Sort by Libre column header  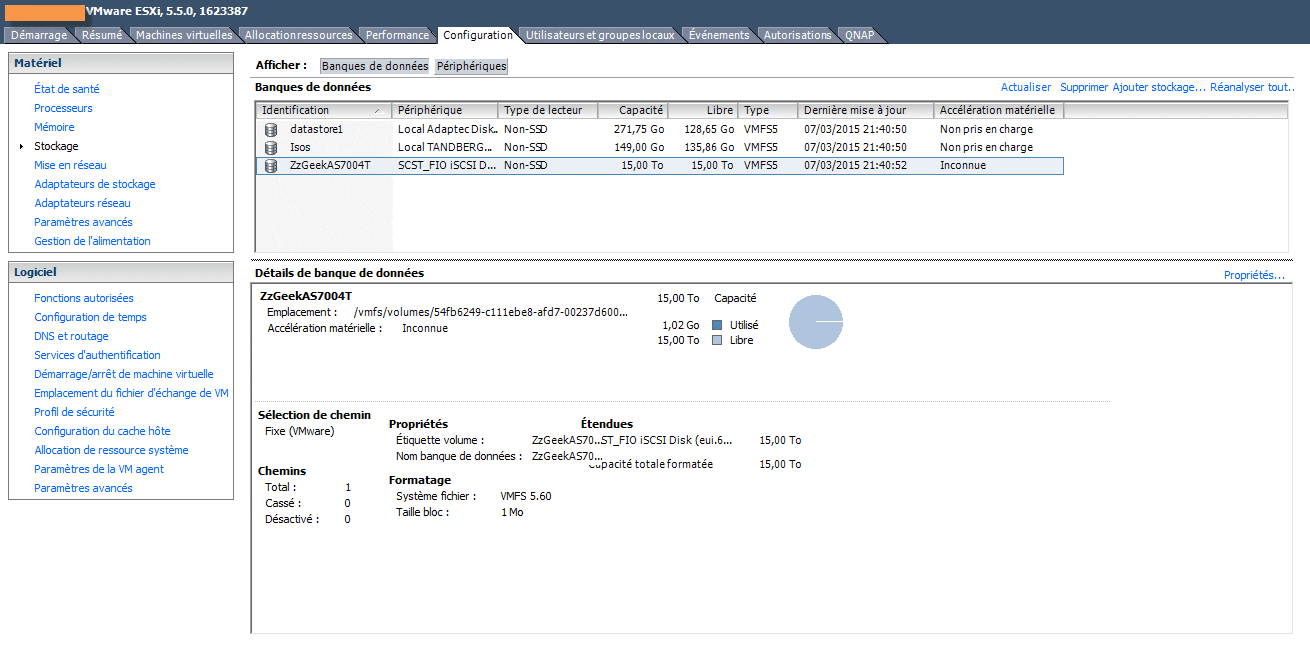tap(704, 110)
